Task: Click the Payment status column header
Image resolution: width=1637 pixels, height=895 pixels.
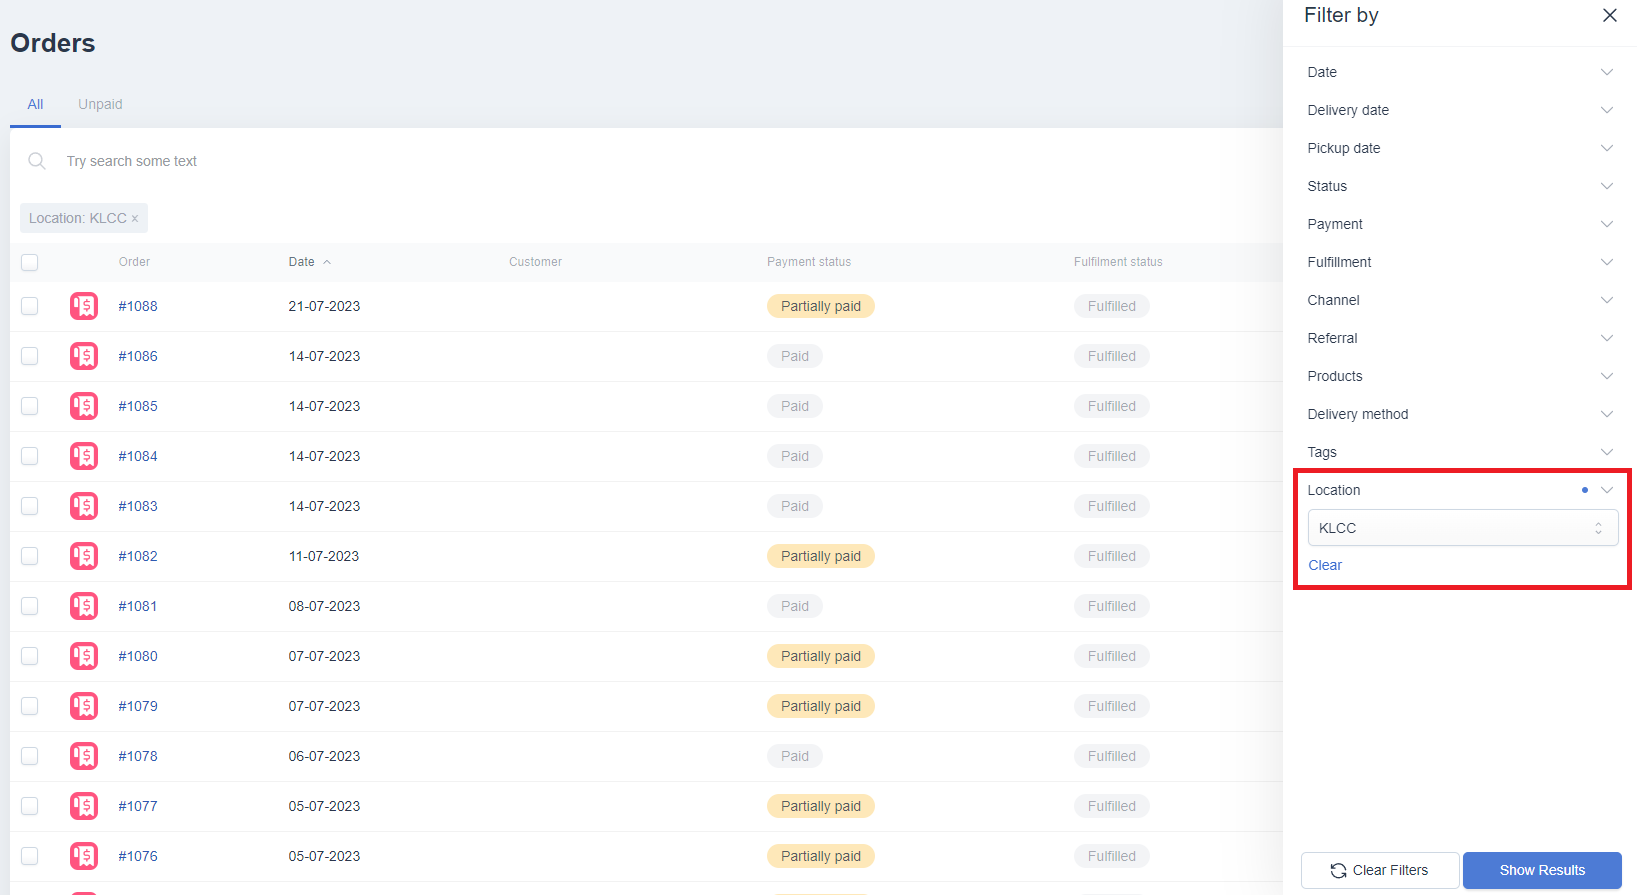Action: pos(809,262)
